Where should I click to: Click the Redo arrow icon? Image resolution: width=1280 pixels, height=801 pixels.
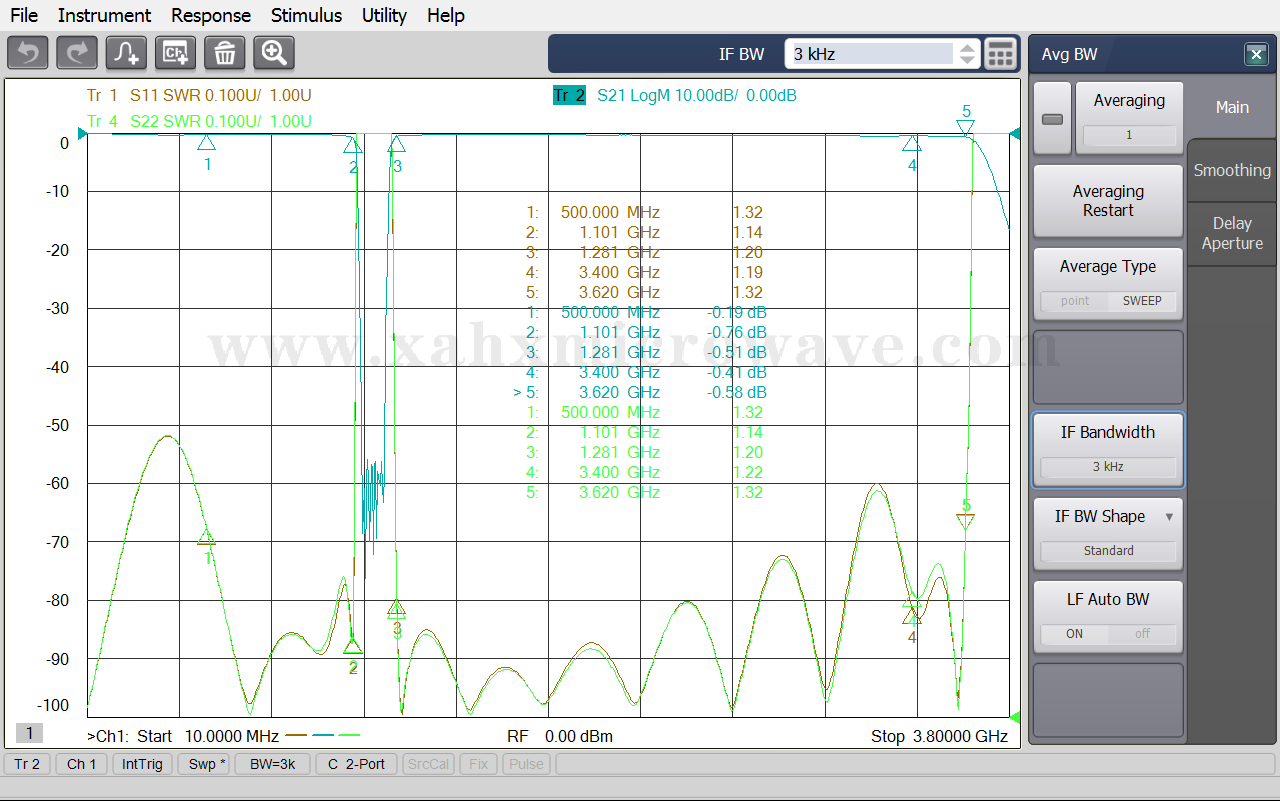[x=77, y=53]
